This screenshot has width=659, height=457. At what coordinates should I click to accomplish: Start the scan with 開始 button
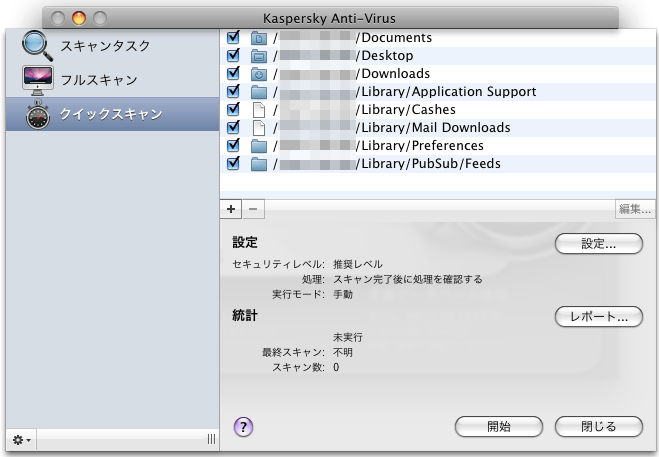pyautogui.click(x=499, y=427)
